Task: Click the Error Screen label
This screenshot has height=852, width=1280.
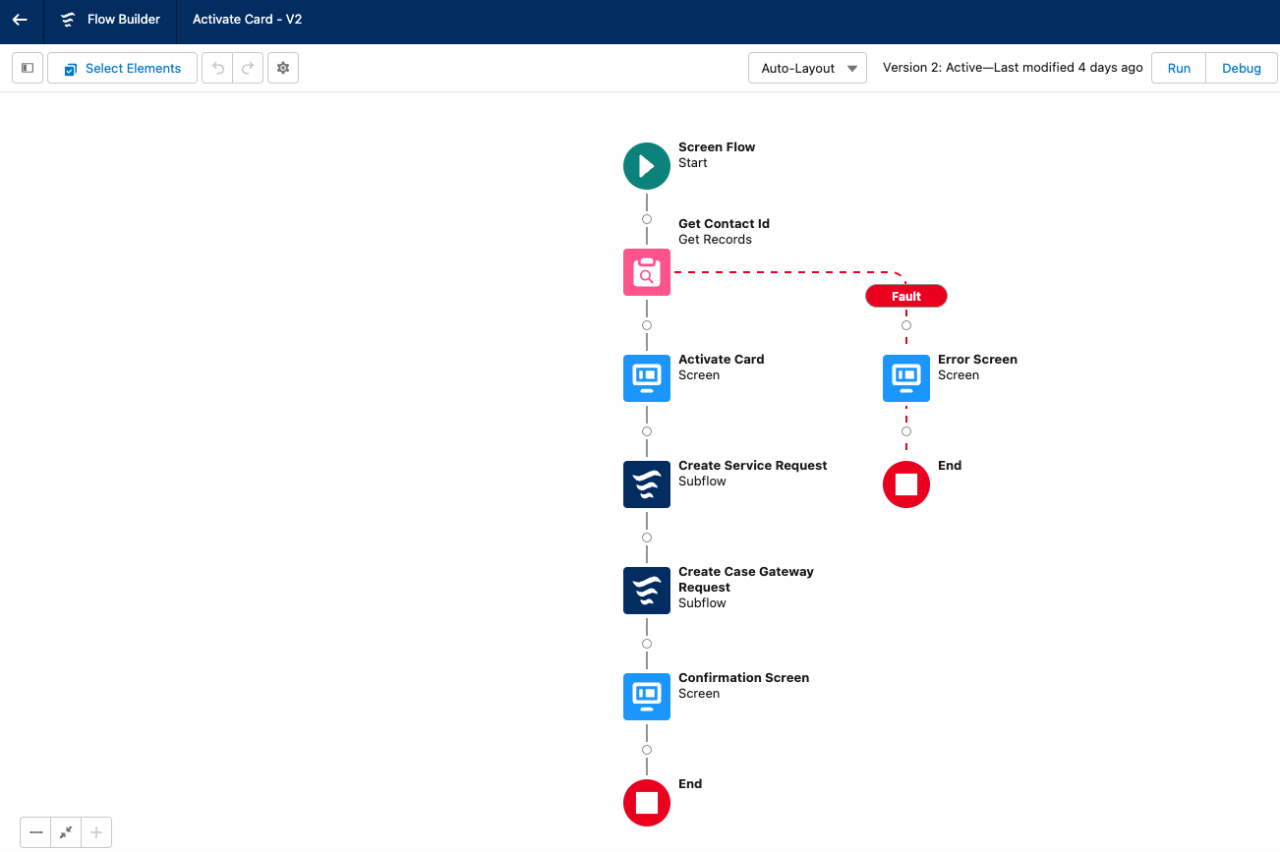Action: coord(978,360)
